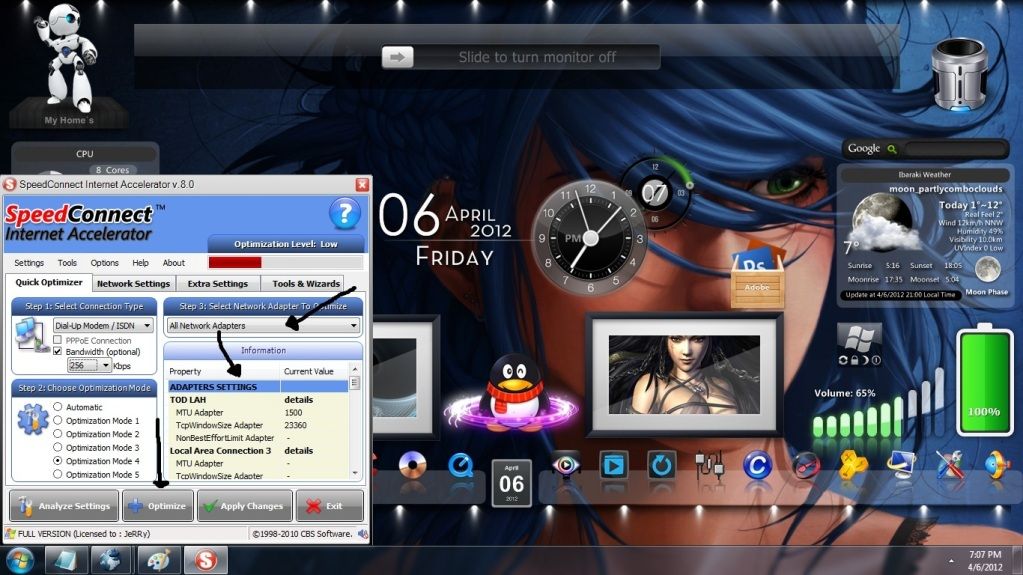
Task: Switch to the Extra Settings tab
Action: (x=217, y=283)
